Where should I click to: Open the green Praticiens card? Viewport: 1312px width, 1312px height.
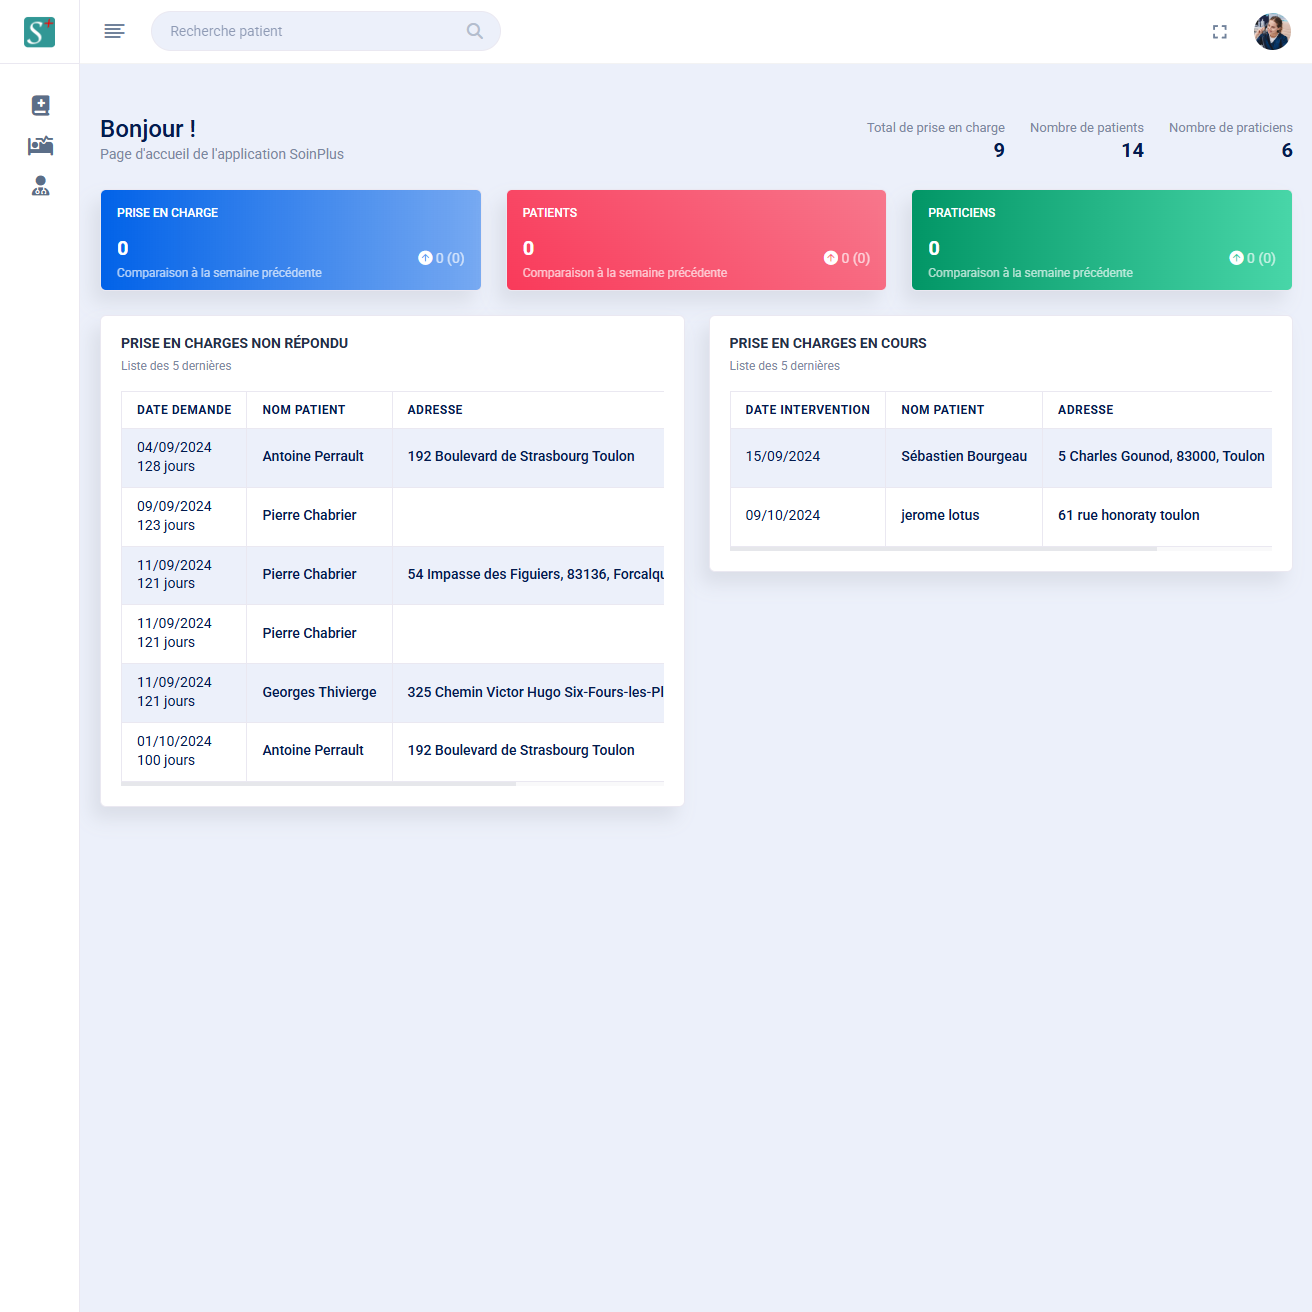[1101, 240]
